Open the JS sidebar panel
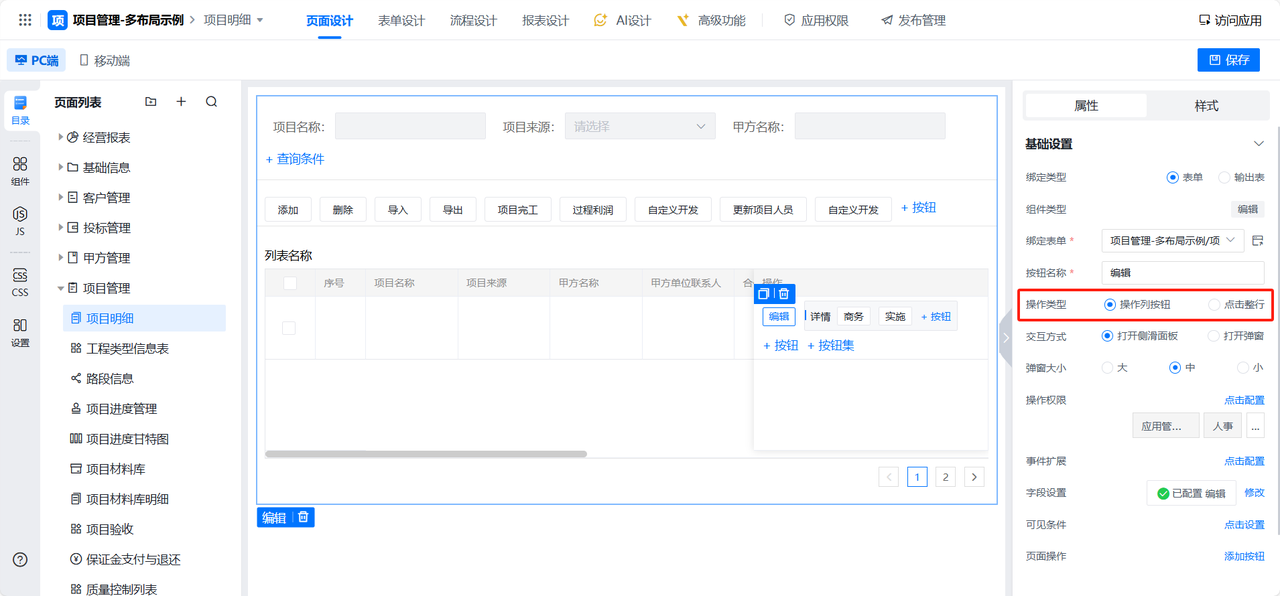1280x596 pixels. click(20, 221)
